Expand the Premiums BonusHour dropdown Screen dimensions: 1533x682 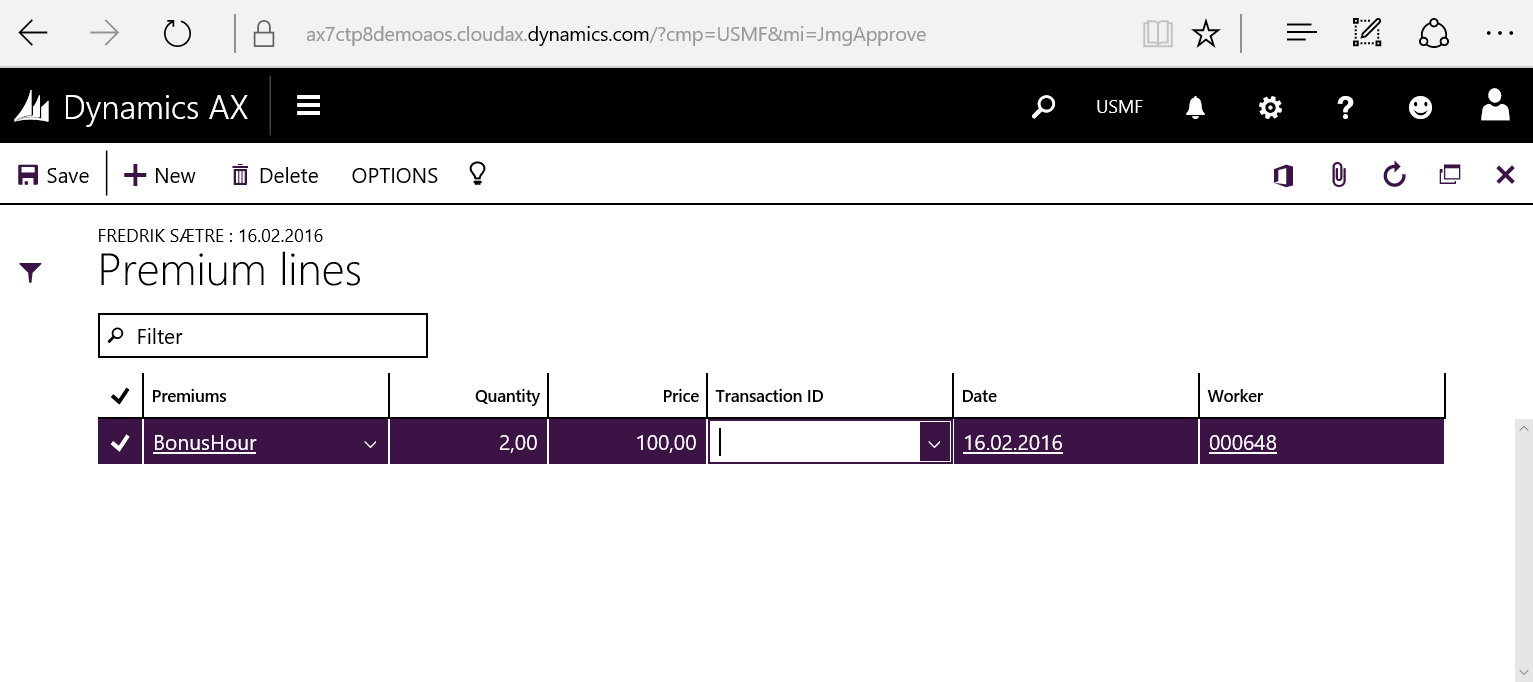tap(370, 444)
